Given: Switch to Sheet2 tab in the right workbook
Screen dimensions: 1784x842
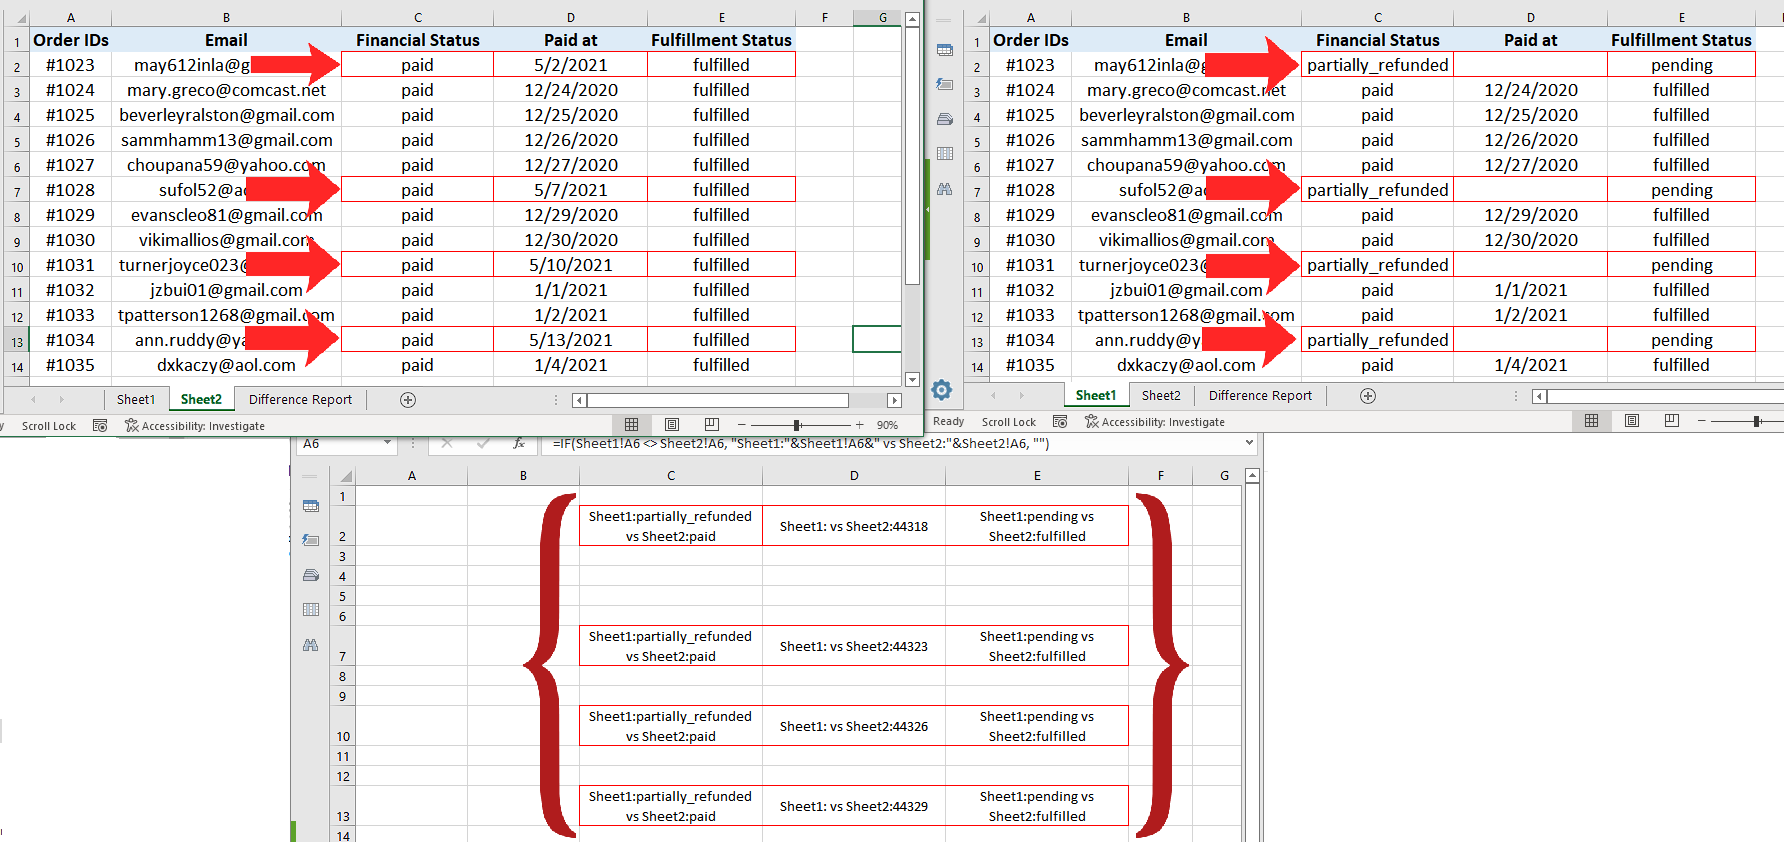Looking at the screenshot, I should (x=1161, y=396).
